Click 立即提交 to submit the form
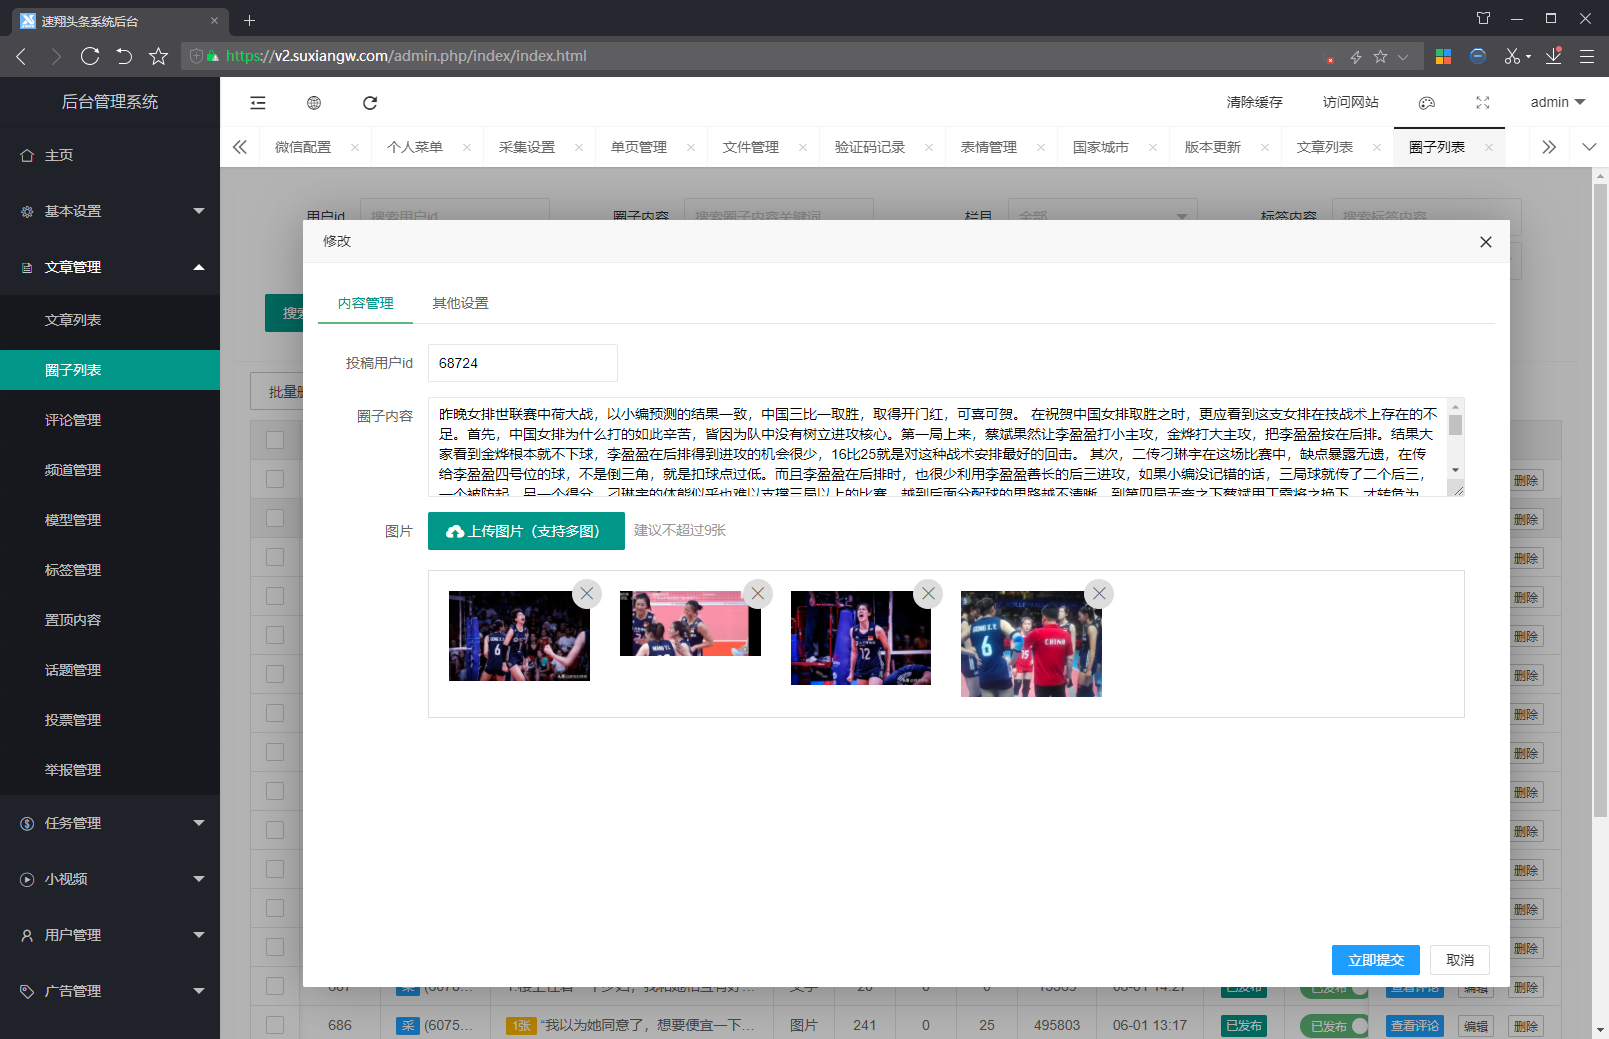Image resolution: width=1609 pixels, height=1039 pixels. [x=1376, y=960]
